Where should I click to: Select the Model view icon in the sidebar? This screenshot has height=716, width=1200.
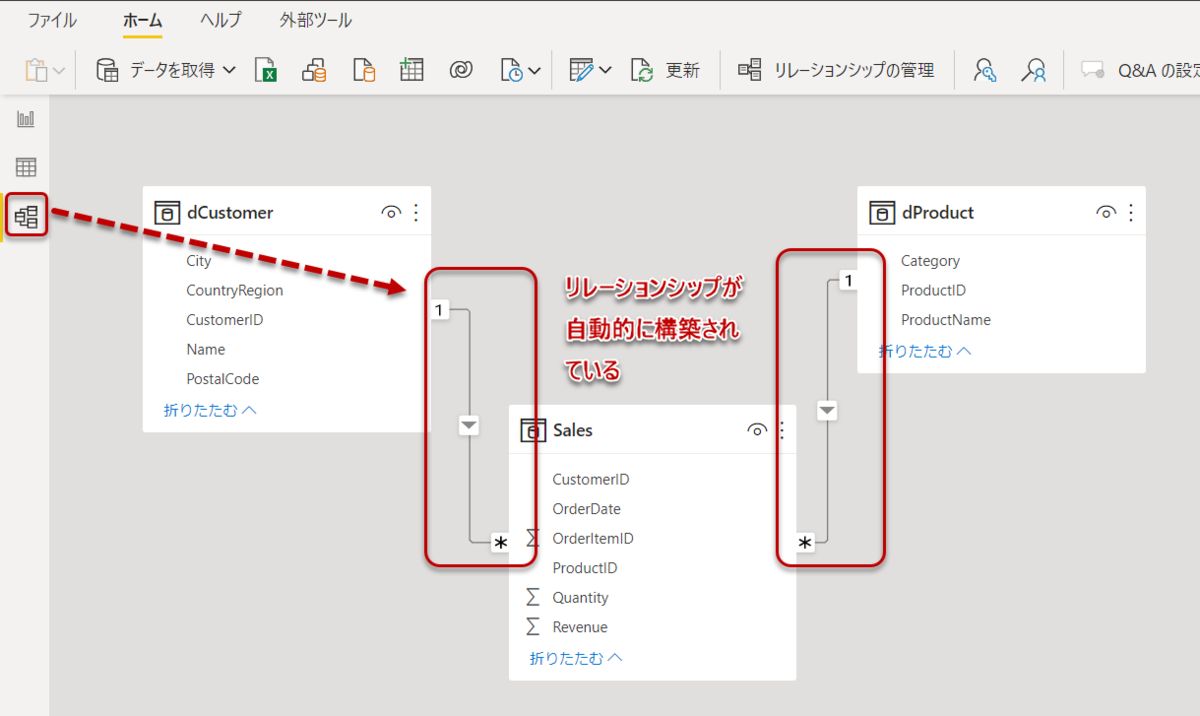(25, 214)
